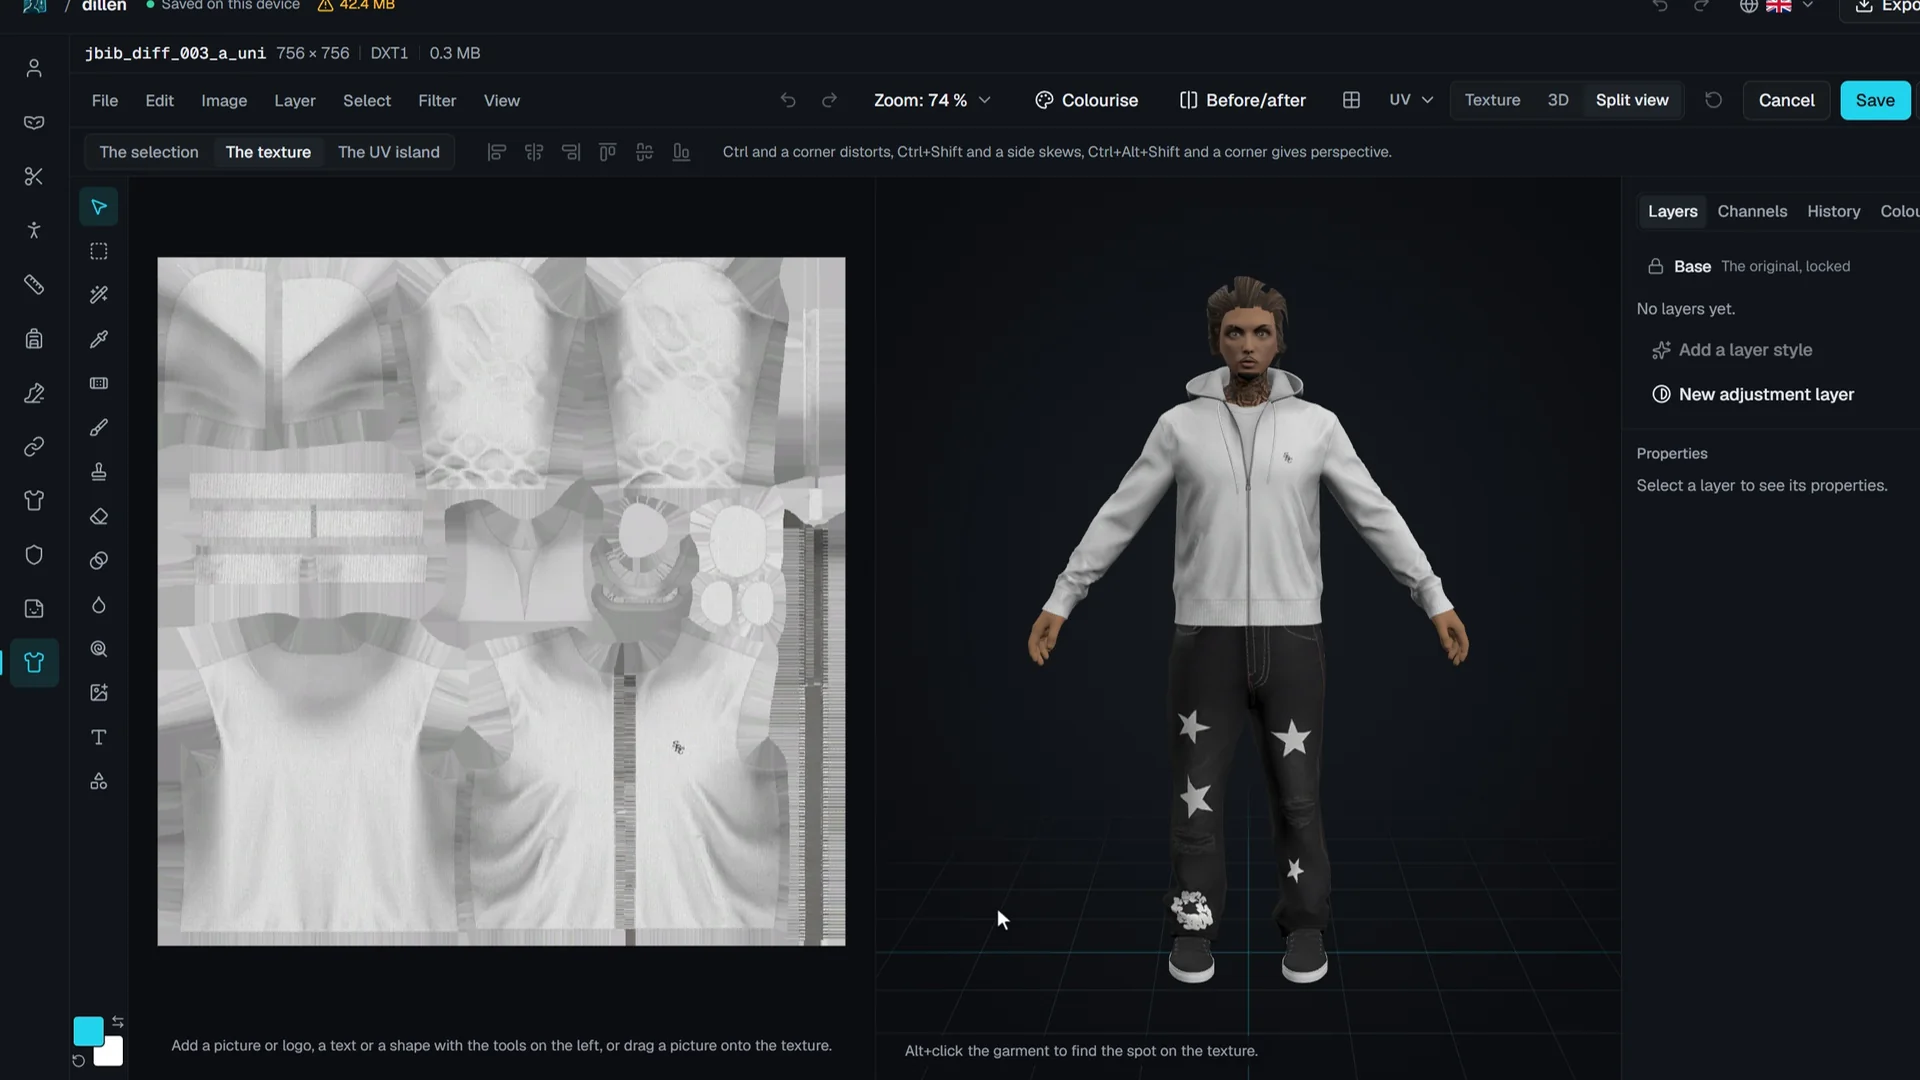The image size is (1920, 1080).
Task: Click the align left edges icon
Action: click(496, 152)
